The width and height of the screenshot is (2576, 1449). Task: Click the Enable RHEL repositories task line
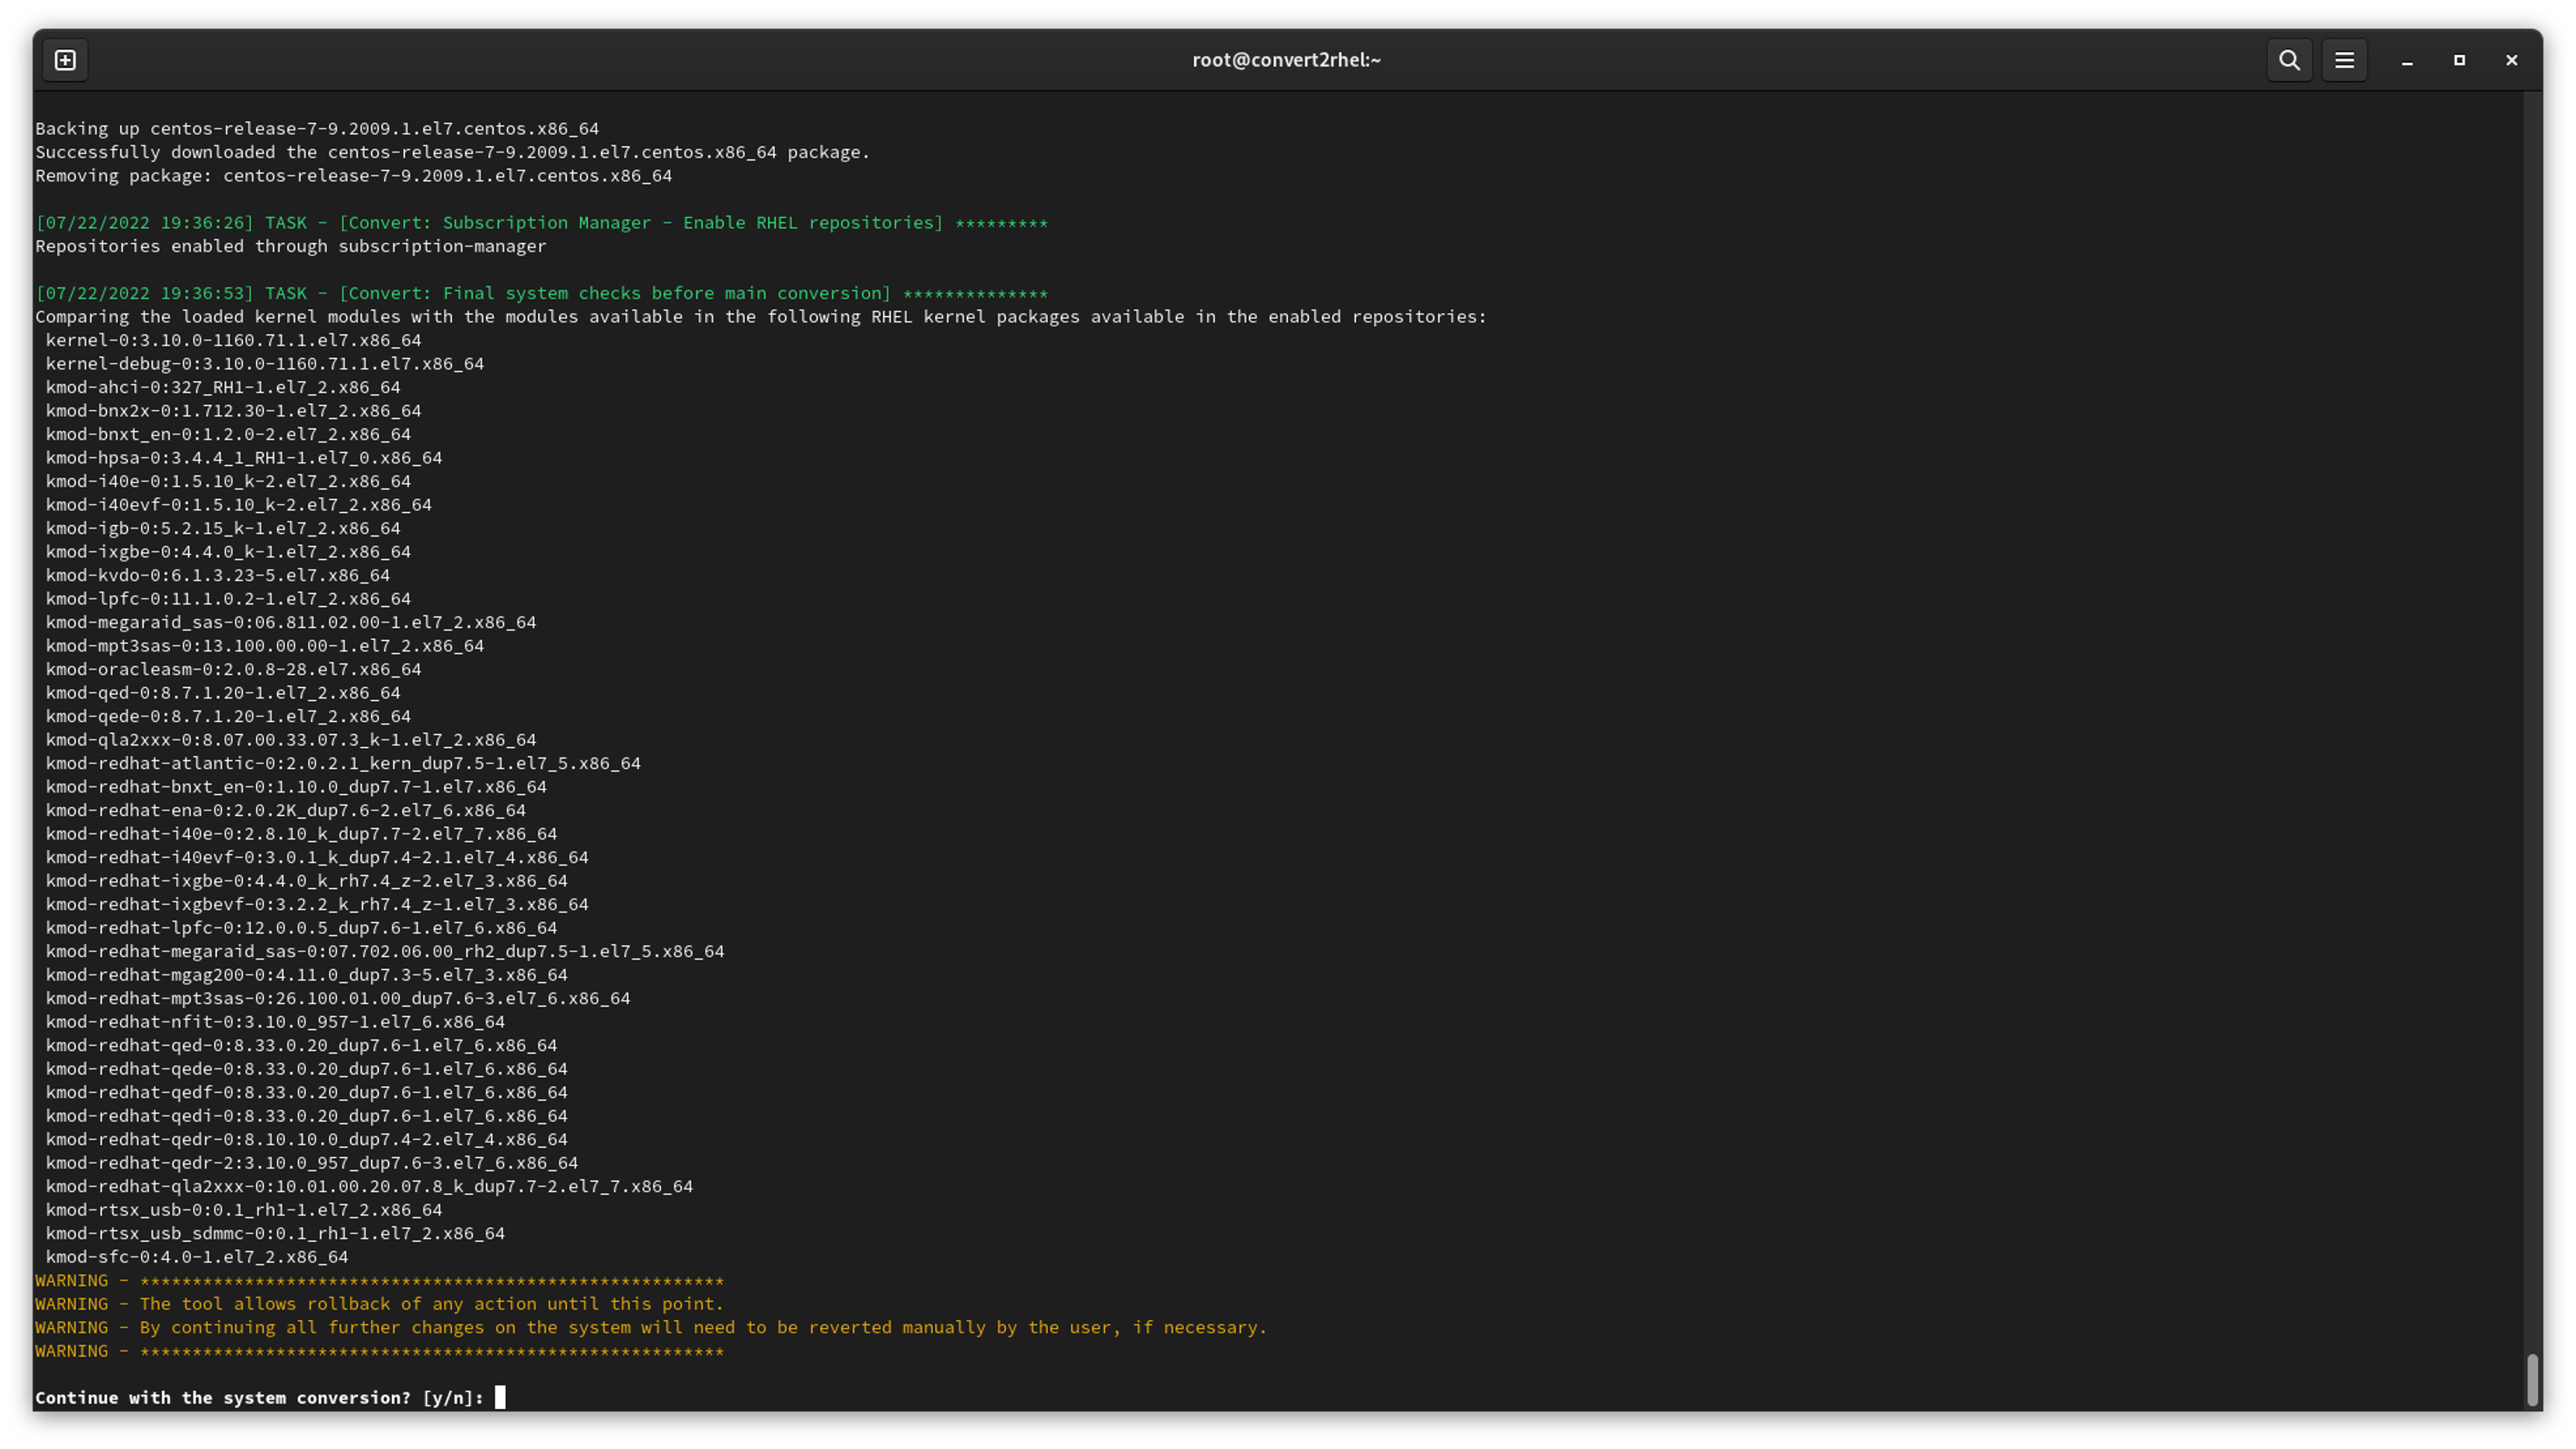click(x=541, y=222)
